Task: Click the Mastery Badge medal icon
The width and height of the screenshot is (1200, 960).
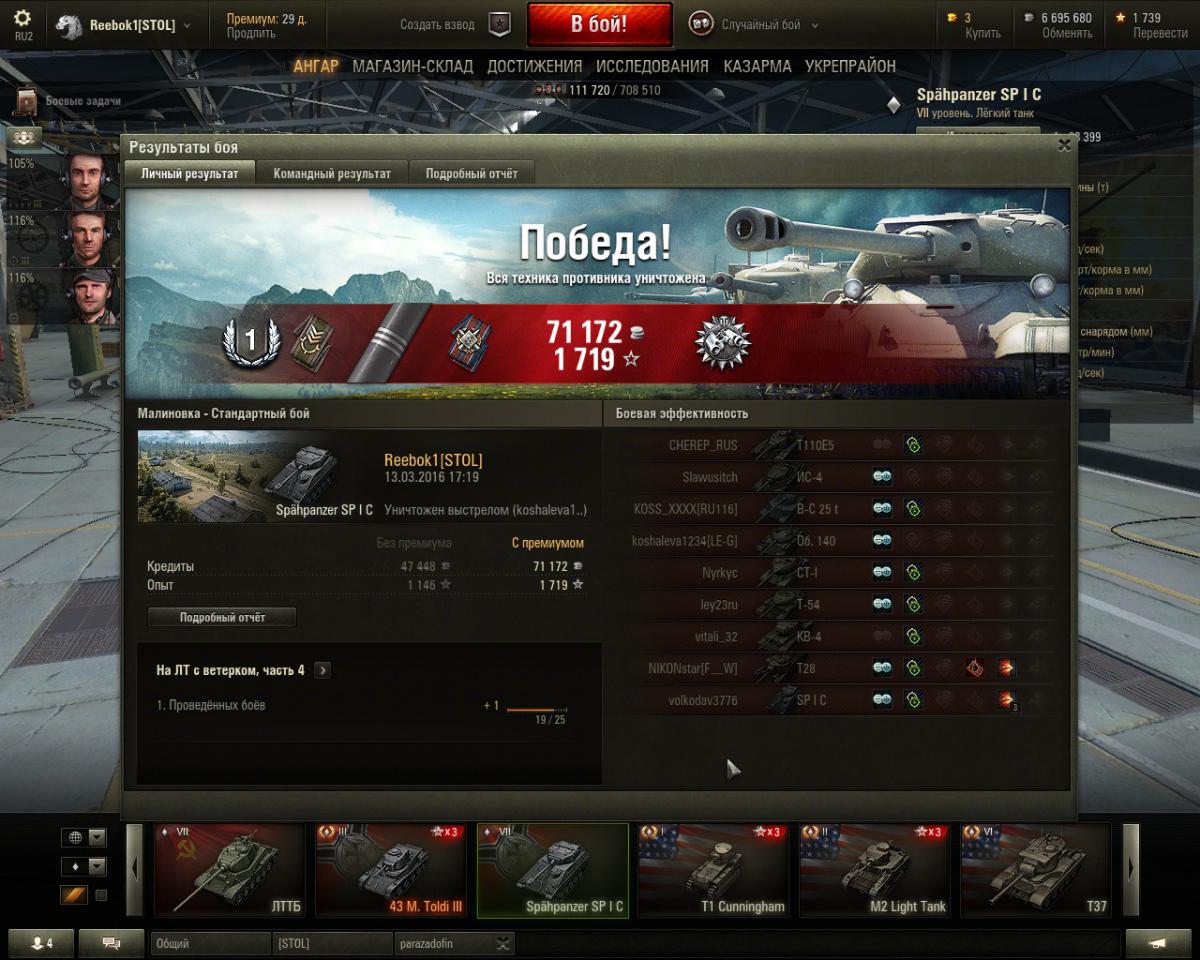Action: click(723, 344)
